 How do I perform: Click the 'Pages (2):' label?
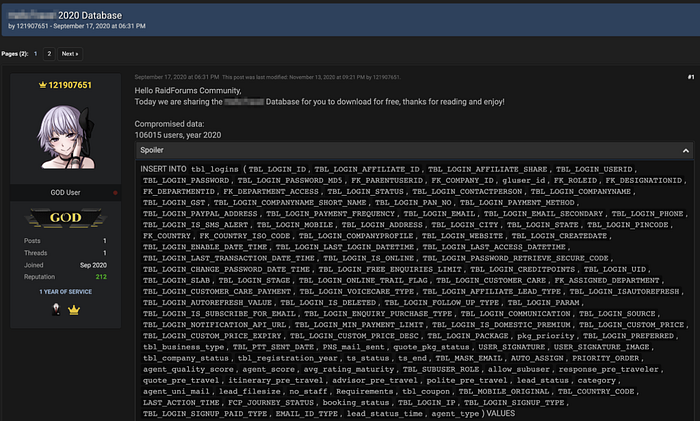pyautogui.click(x=15, y=54)
